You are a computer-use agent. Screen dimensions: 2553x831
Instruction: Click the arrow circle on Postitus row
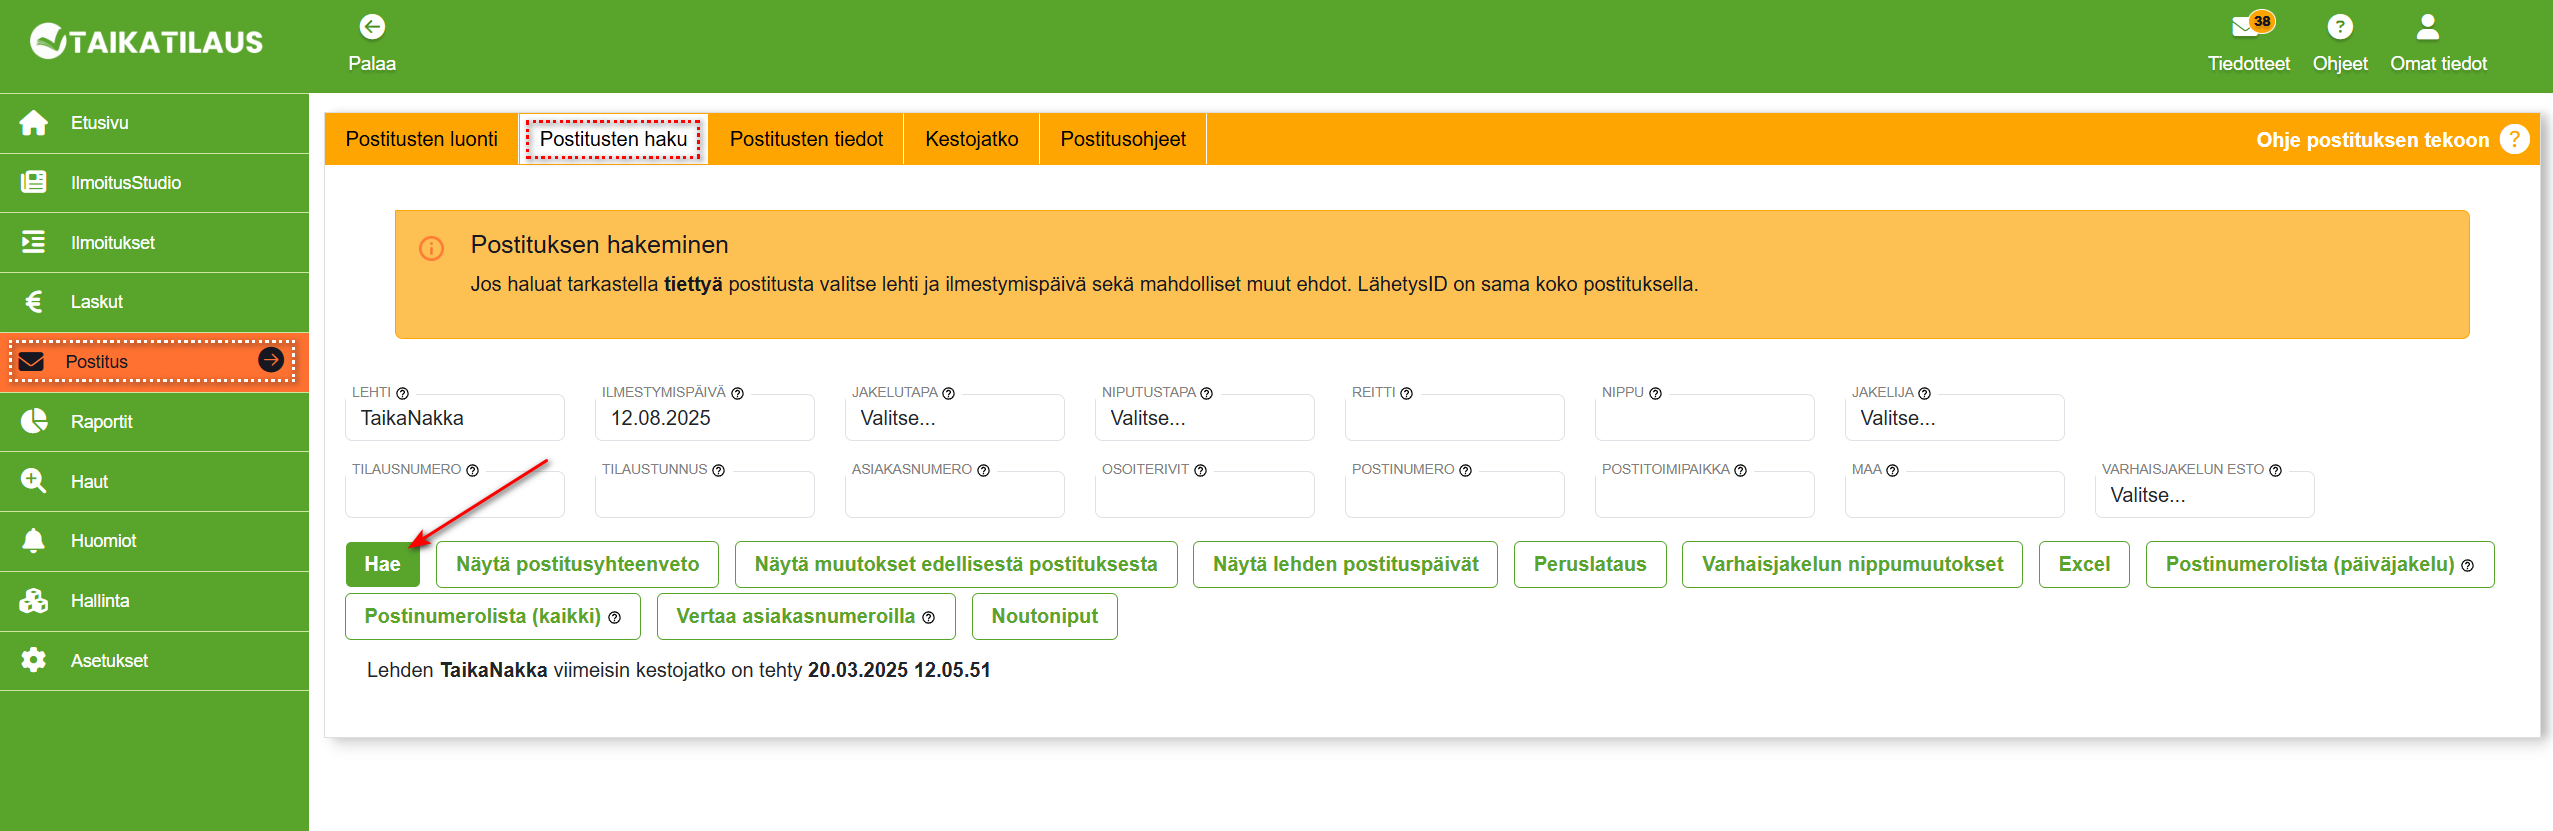tap(271, 360)
